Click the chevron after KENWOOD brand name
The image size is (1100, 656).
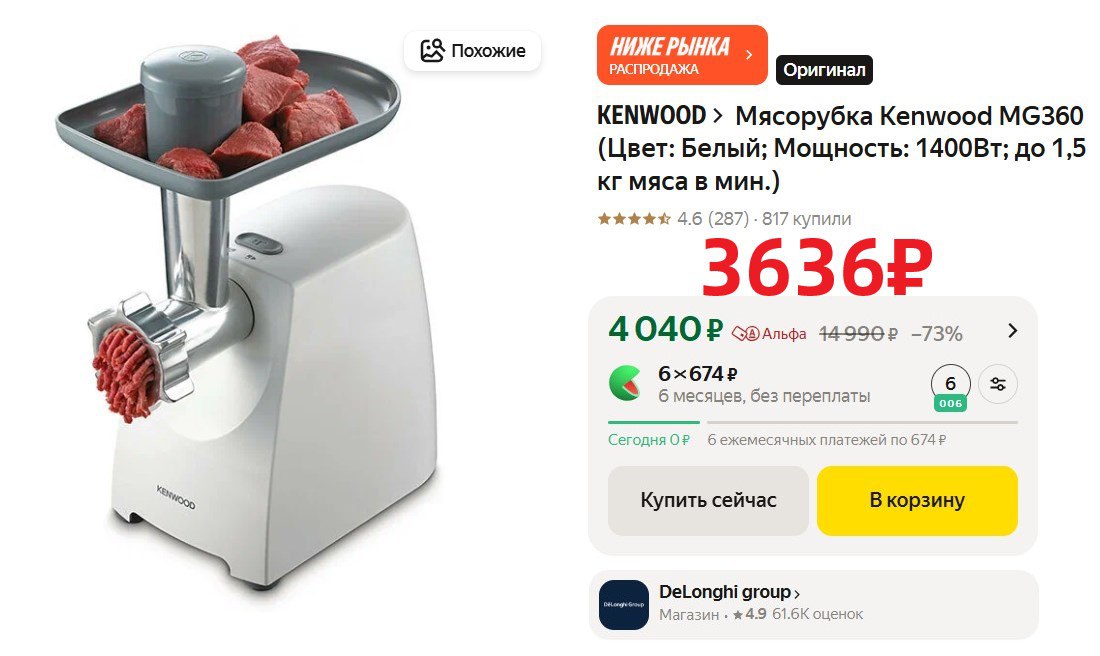718,116
